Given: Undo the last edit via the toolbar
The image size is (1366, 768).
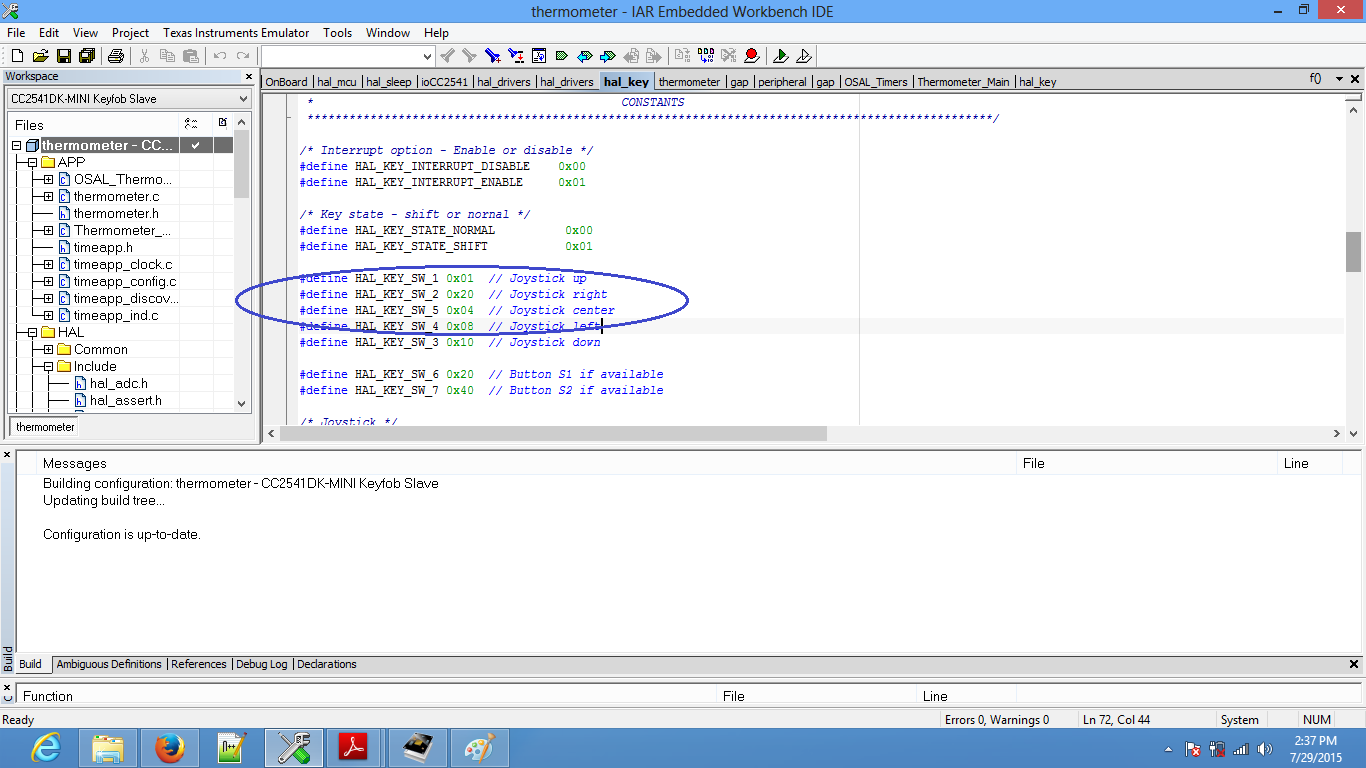Looking at the screenshot, I should tap(219, 56).
